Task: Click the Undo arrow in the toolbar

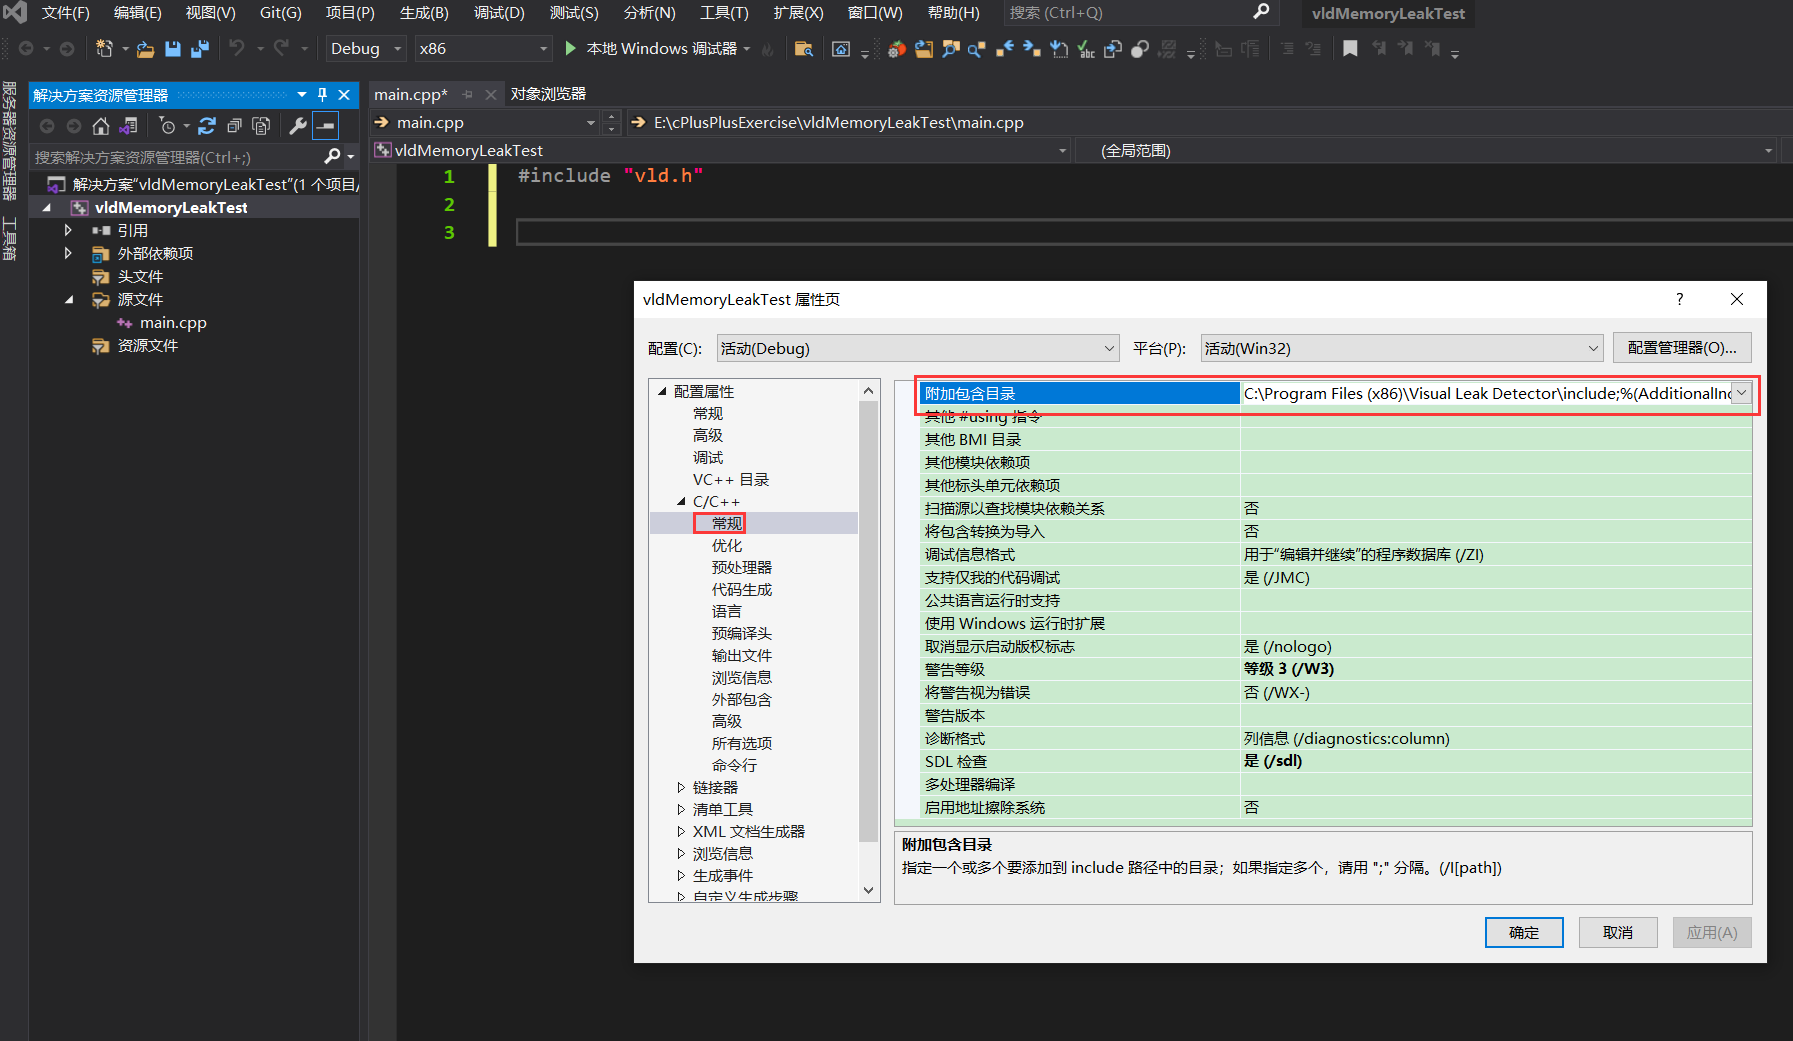Action: tap(237, 47)
